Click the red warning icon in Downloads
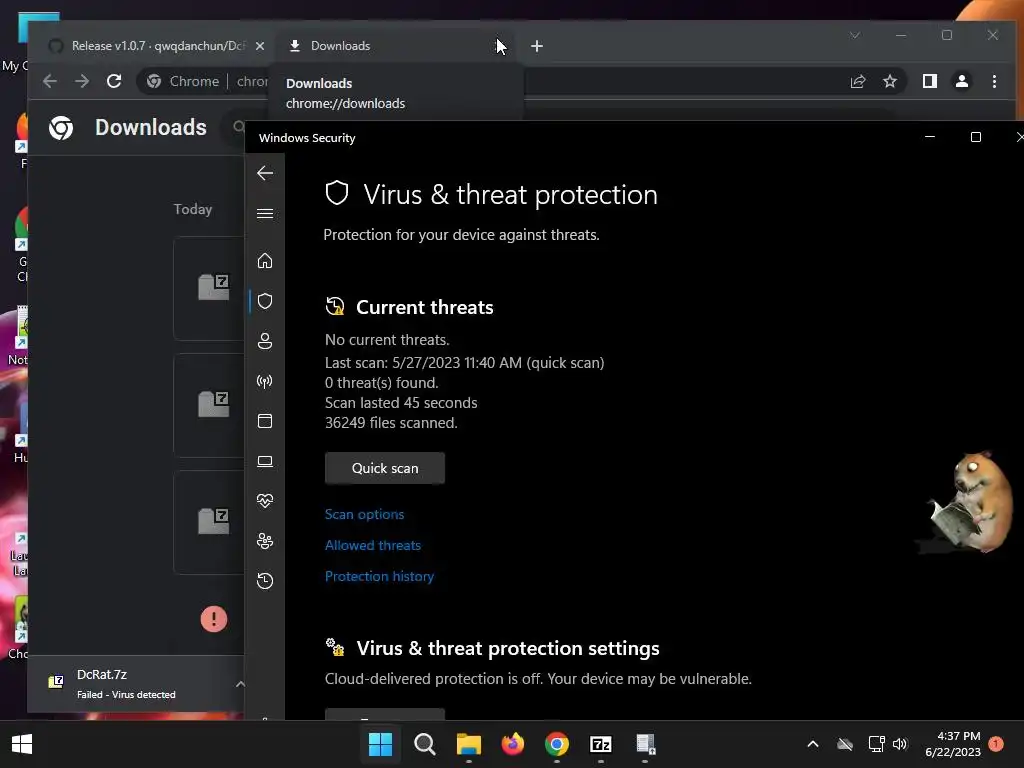1024x768 pixels. [214, 618]
